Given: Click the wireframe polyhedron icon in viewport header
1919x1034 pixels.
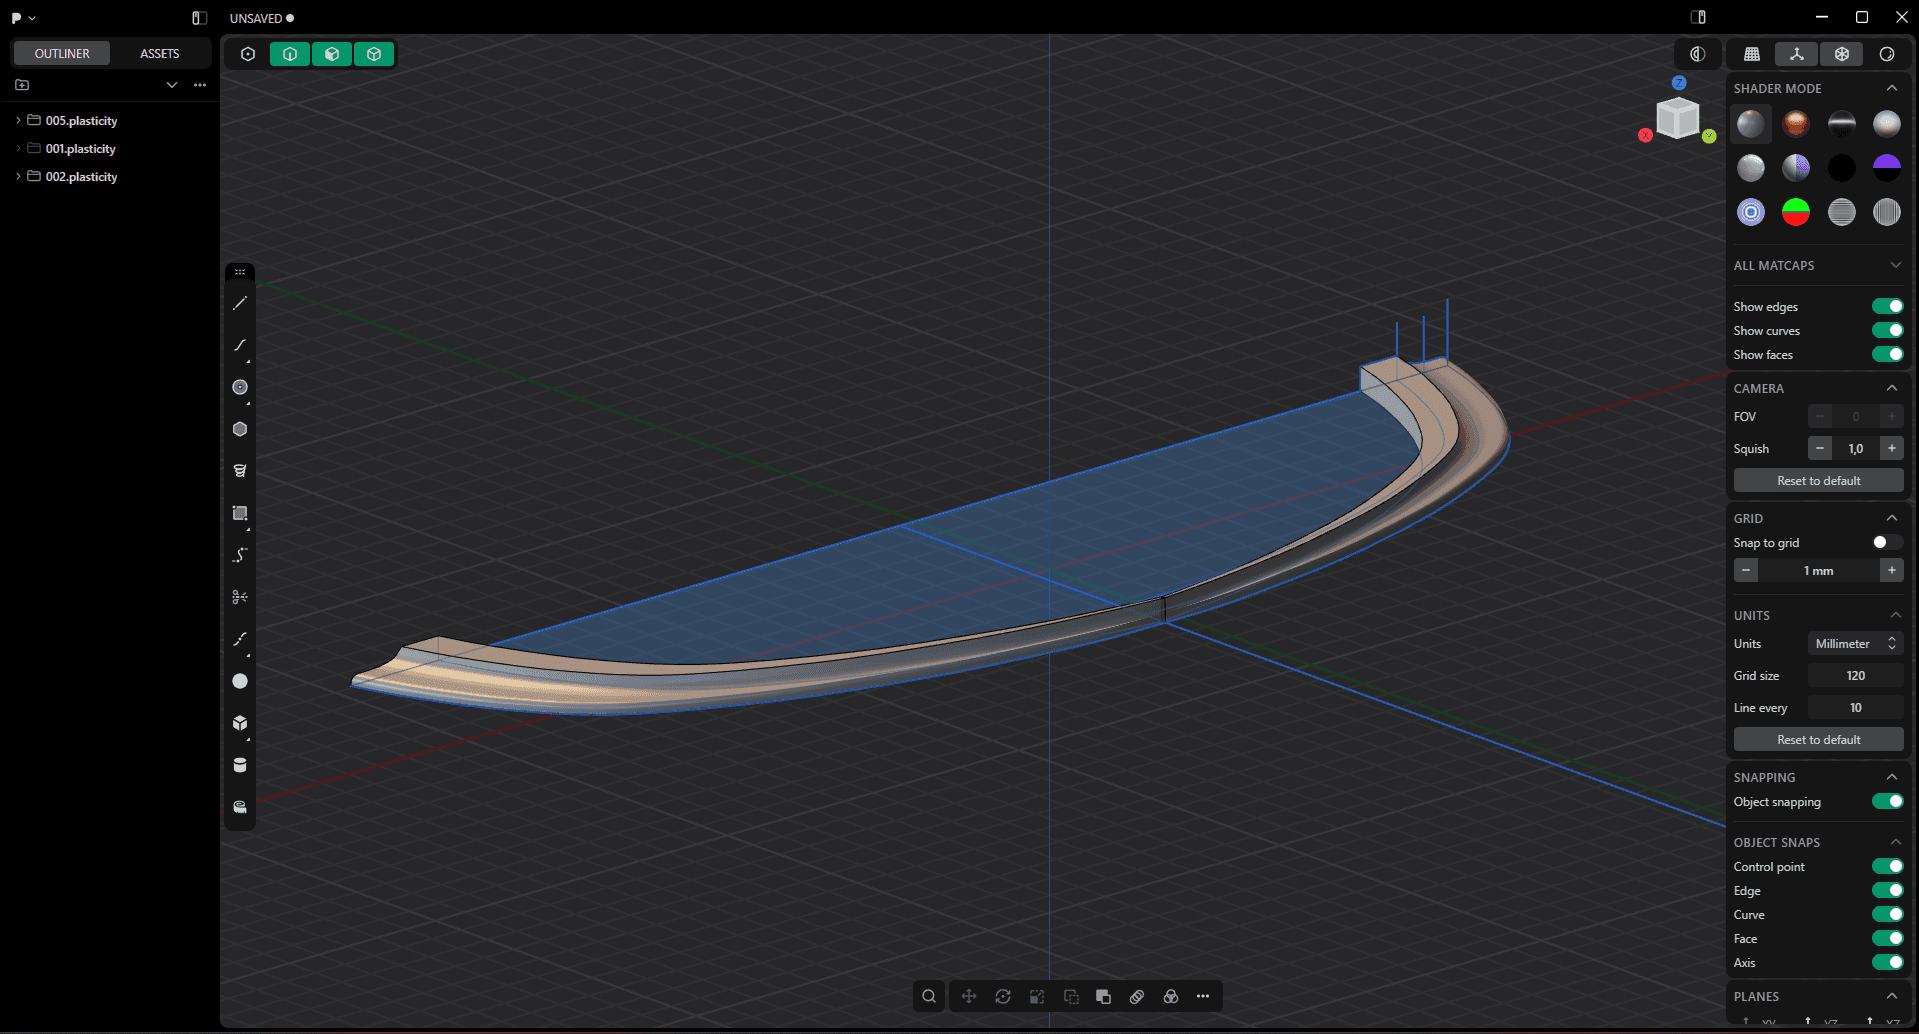Looking at the screenshot, I should 1842,54.
